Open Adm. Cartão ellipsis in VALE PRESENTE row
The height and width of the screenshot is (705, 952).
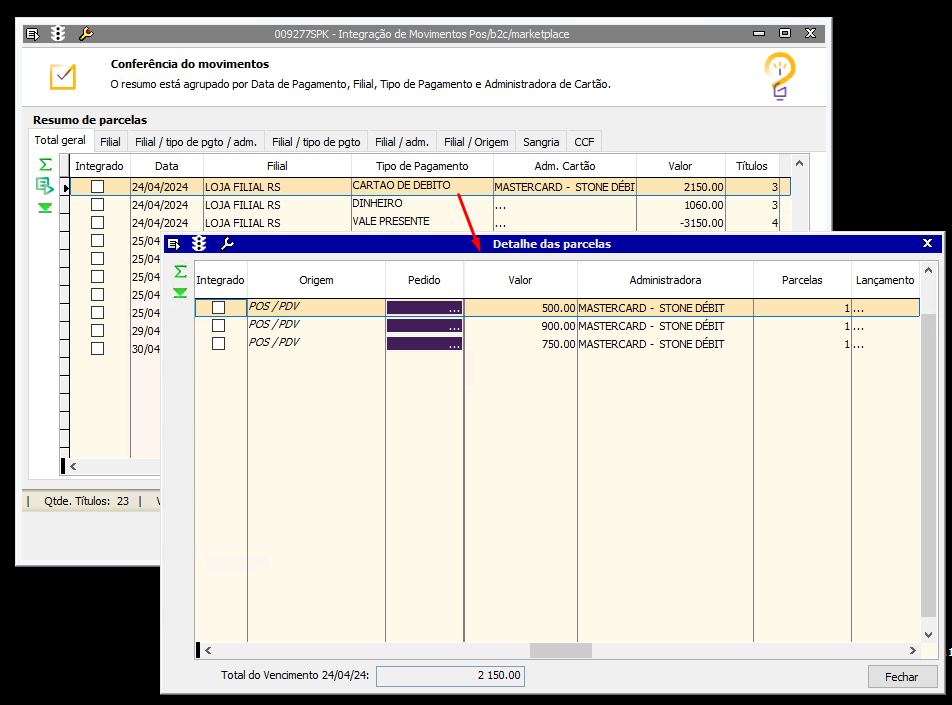(x=500, y=224)
